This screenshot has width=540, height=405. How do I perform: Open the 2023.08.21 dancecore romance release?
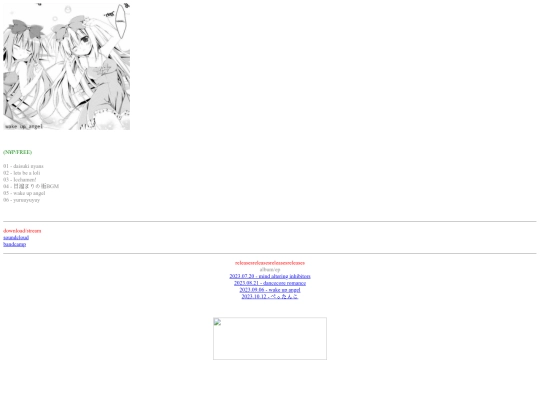click(270, 283)
